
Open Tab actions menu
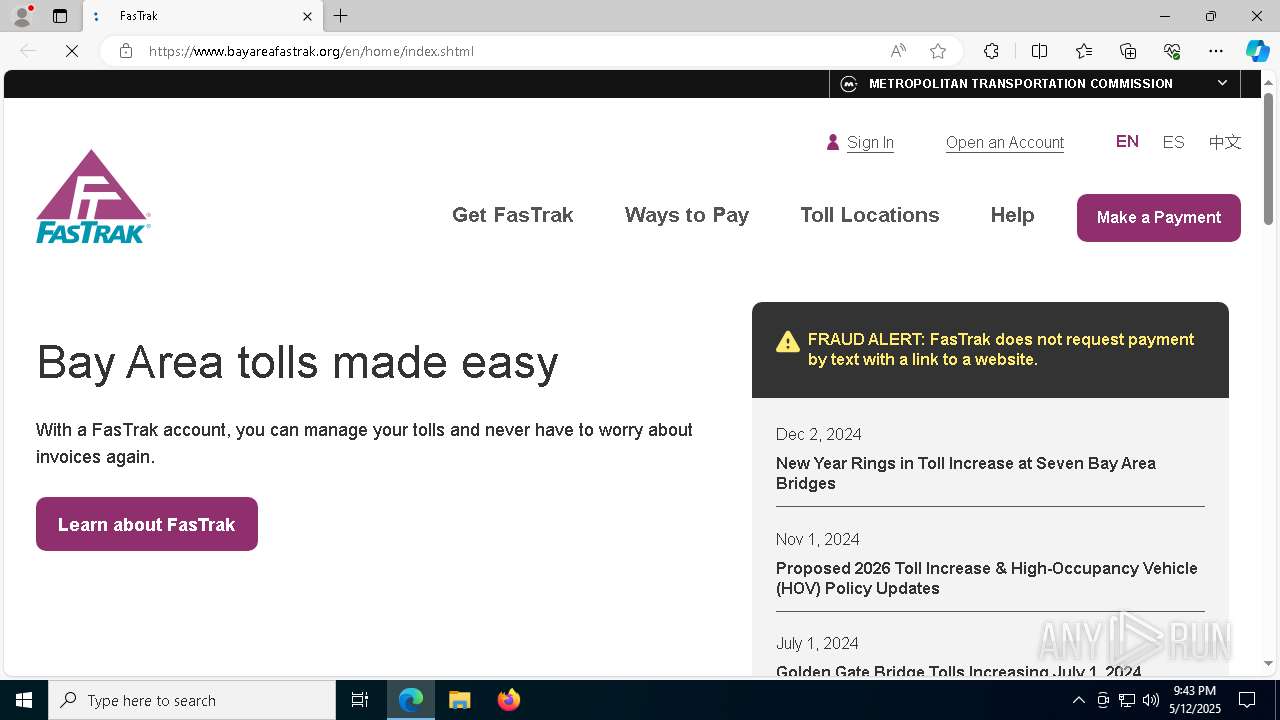(60, 16)
